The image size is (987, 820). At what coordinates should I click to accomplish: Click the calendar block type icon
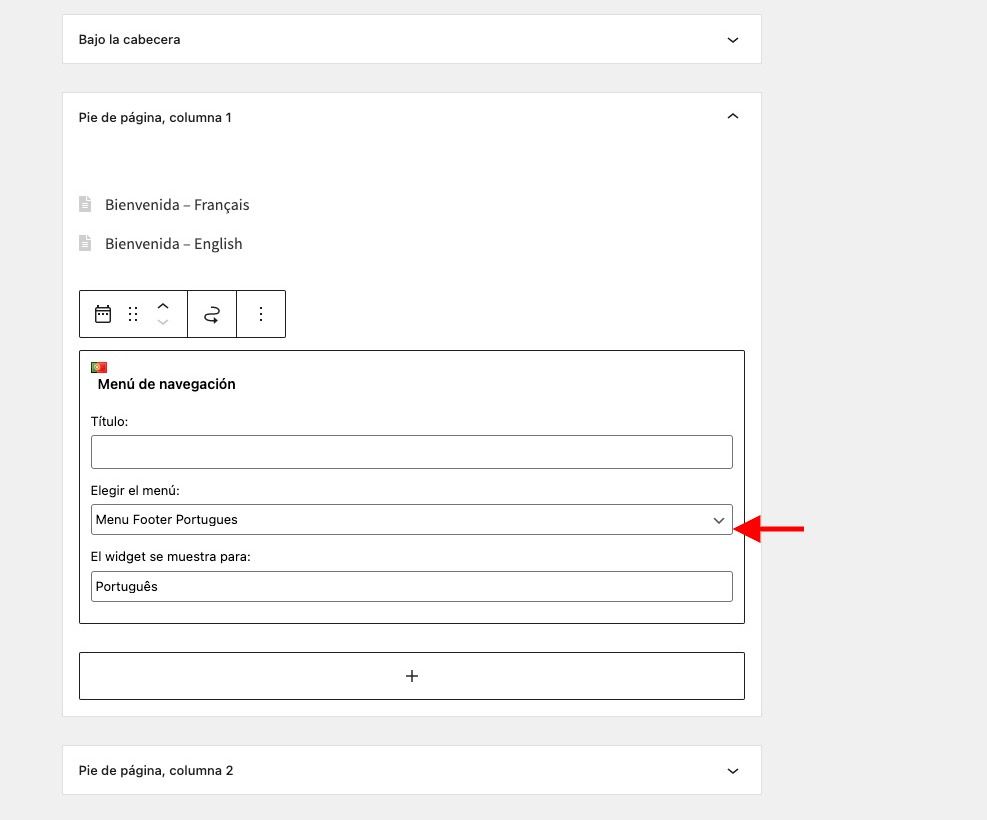click(x=103, y=314)
